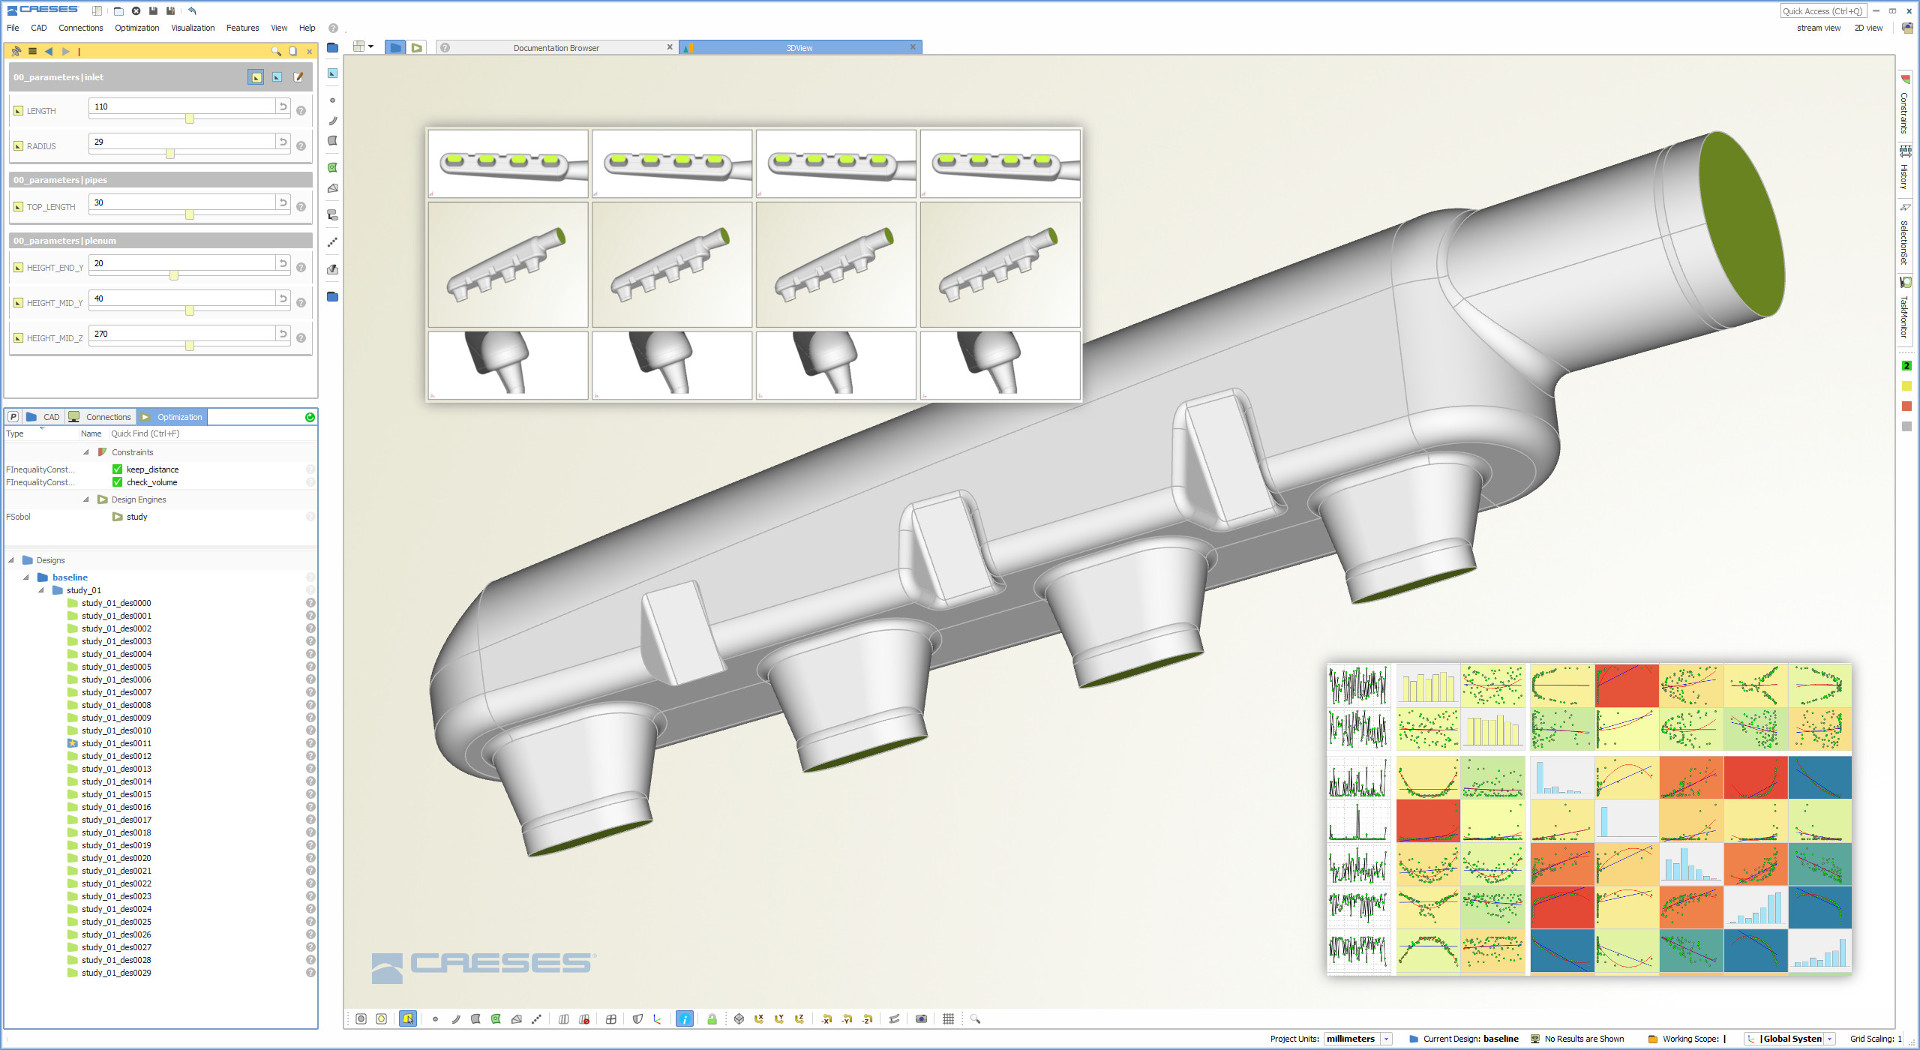
Task: Open the Features menu
Action: coord(242,28)
